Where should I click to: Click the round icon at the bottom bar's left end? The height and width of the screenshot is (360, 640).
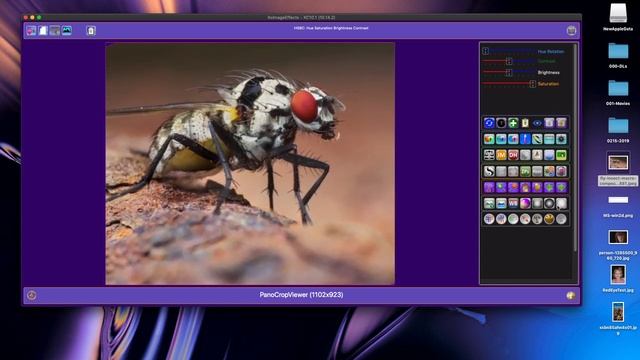(32, 295)
